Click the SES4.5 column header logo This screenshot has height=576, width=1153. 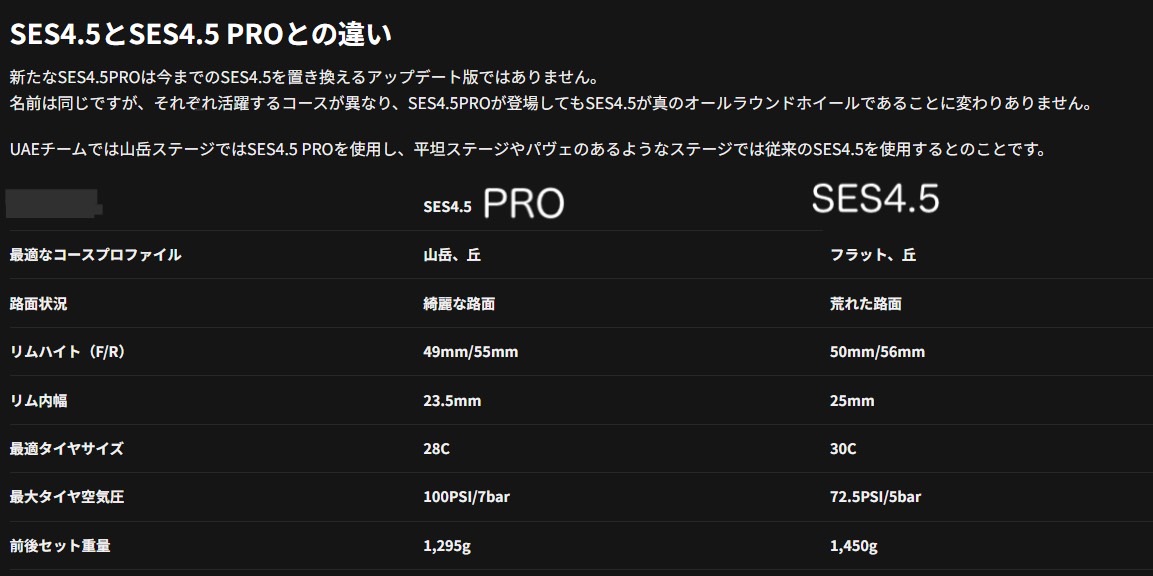pyautogui.click(x=875, y=198)
